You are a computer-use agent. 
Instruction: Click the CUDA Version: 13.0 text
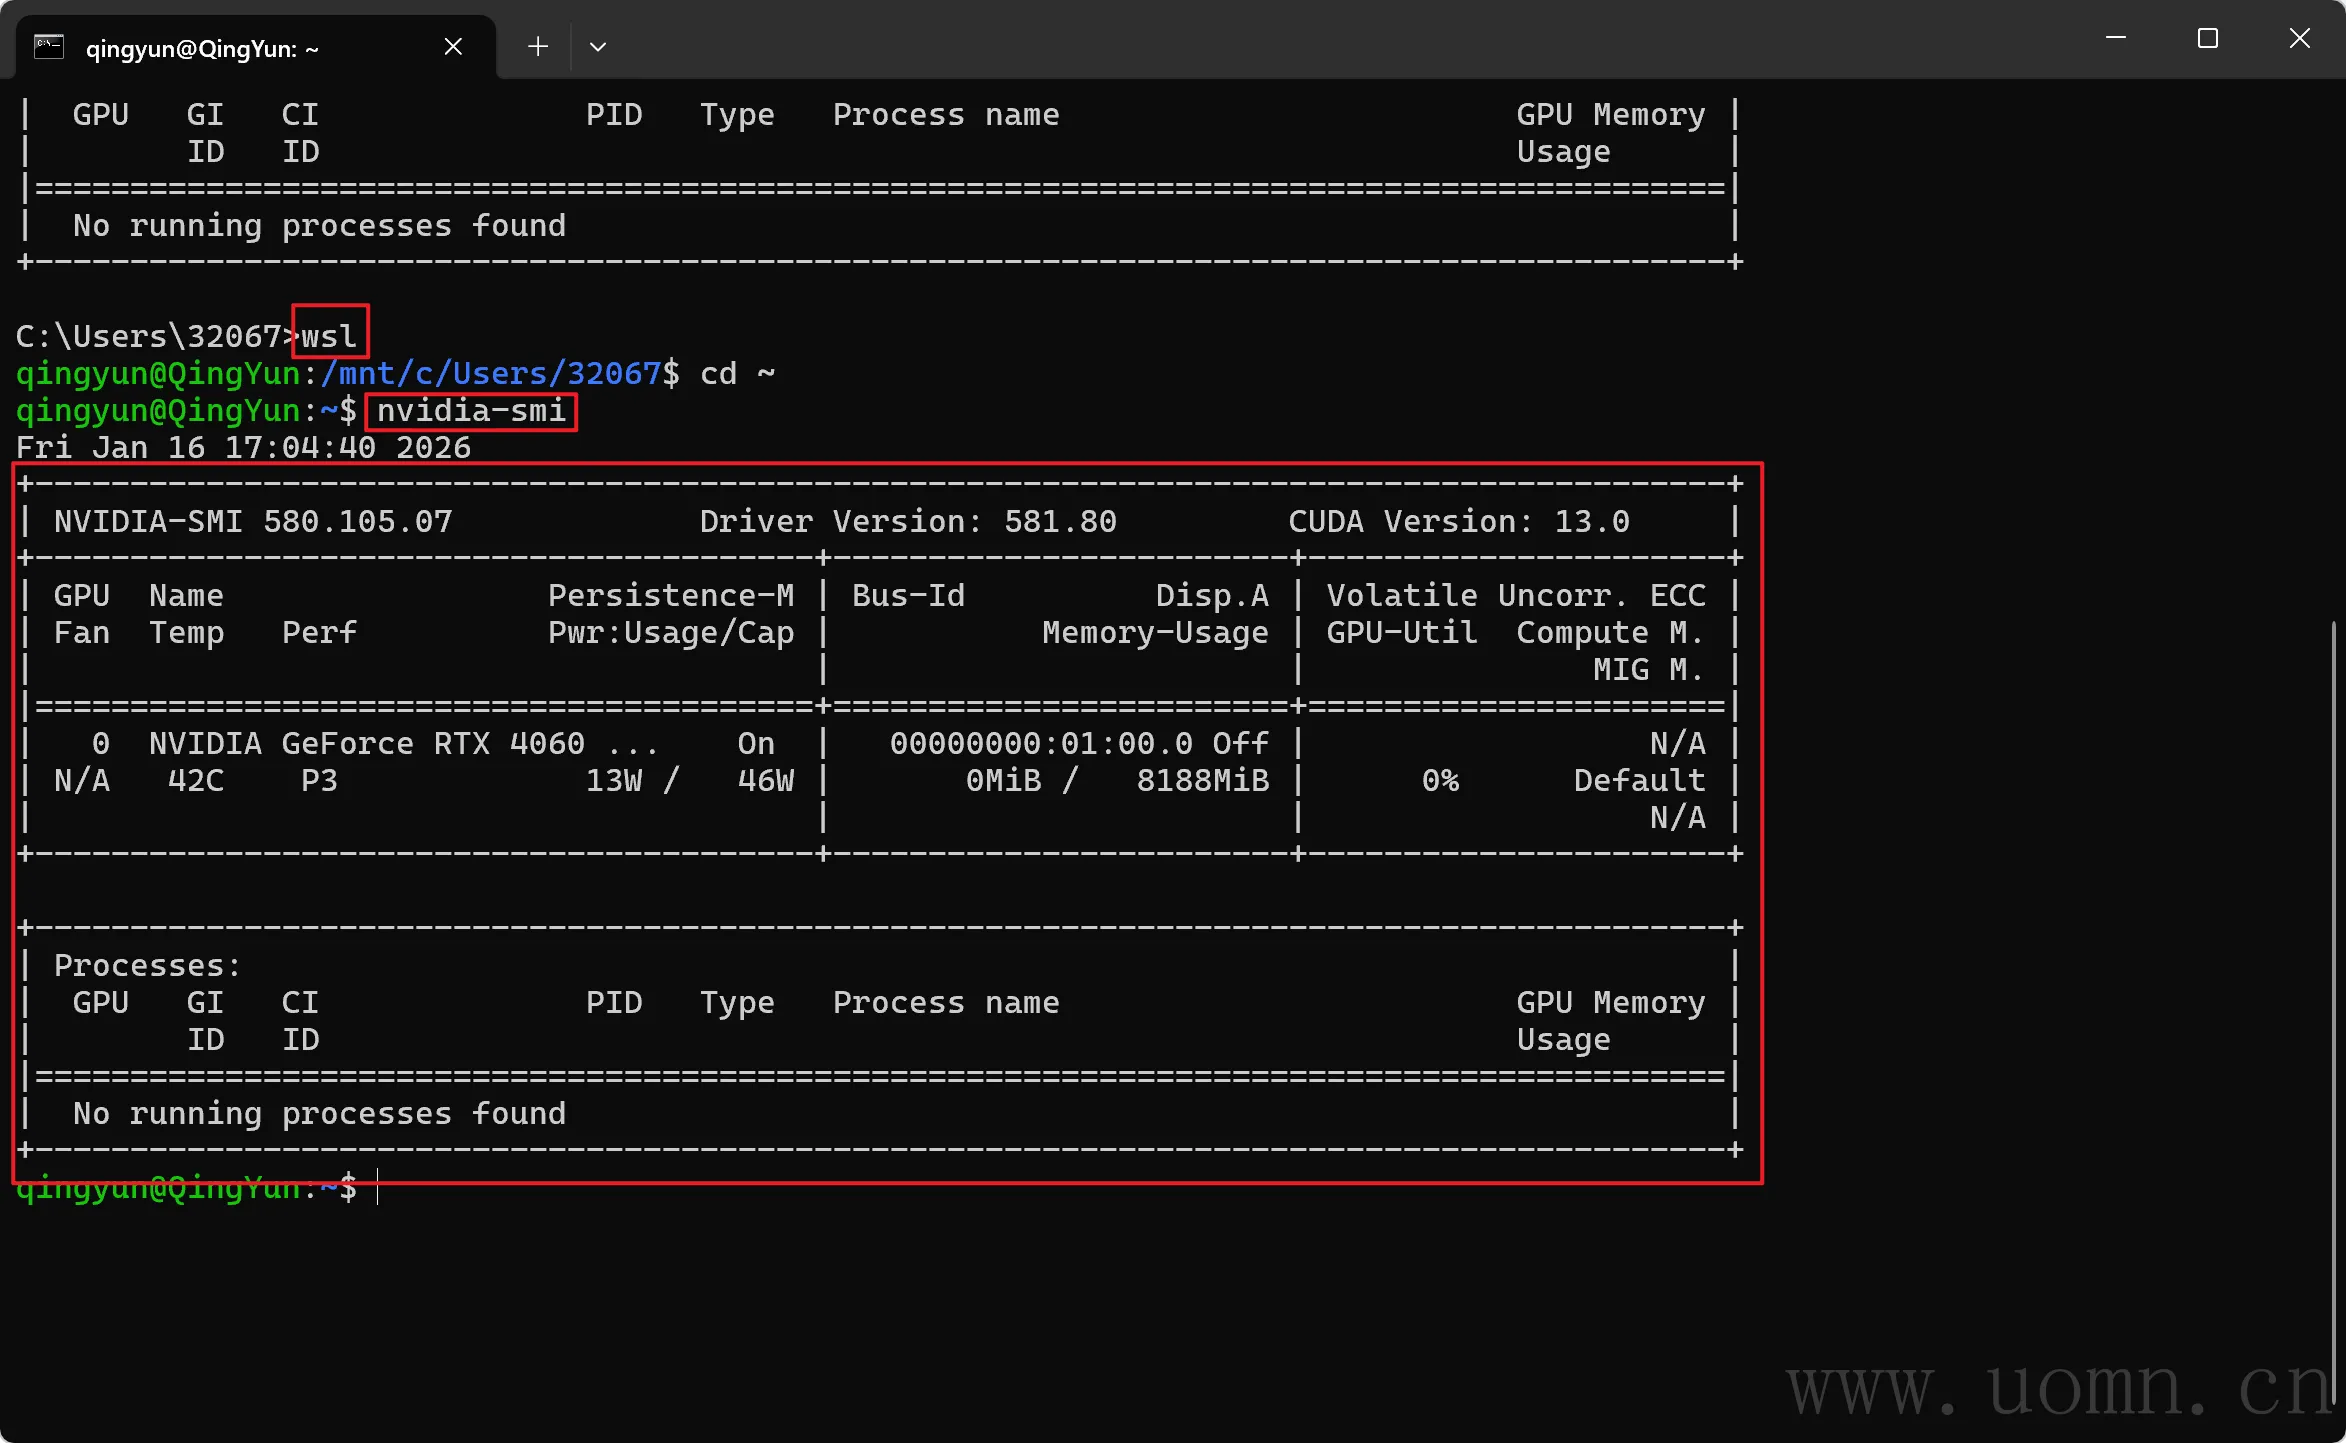point(1458,522)
